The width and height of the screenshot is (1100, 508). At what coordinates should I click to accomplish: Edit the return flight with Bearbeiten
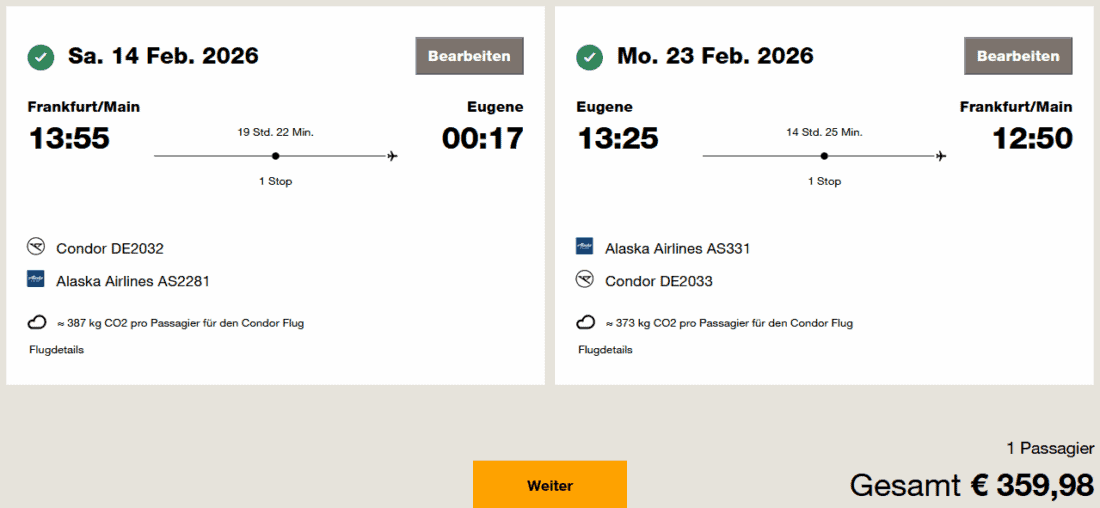click(x=1018, y=56)
